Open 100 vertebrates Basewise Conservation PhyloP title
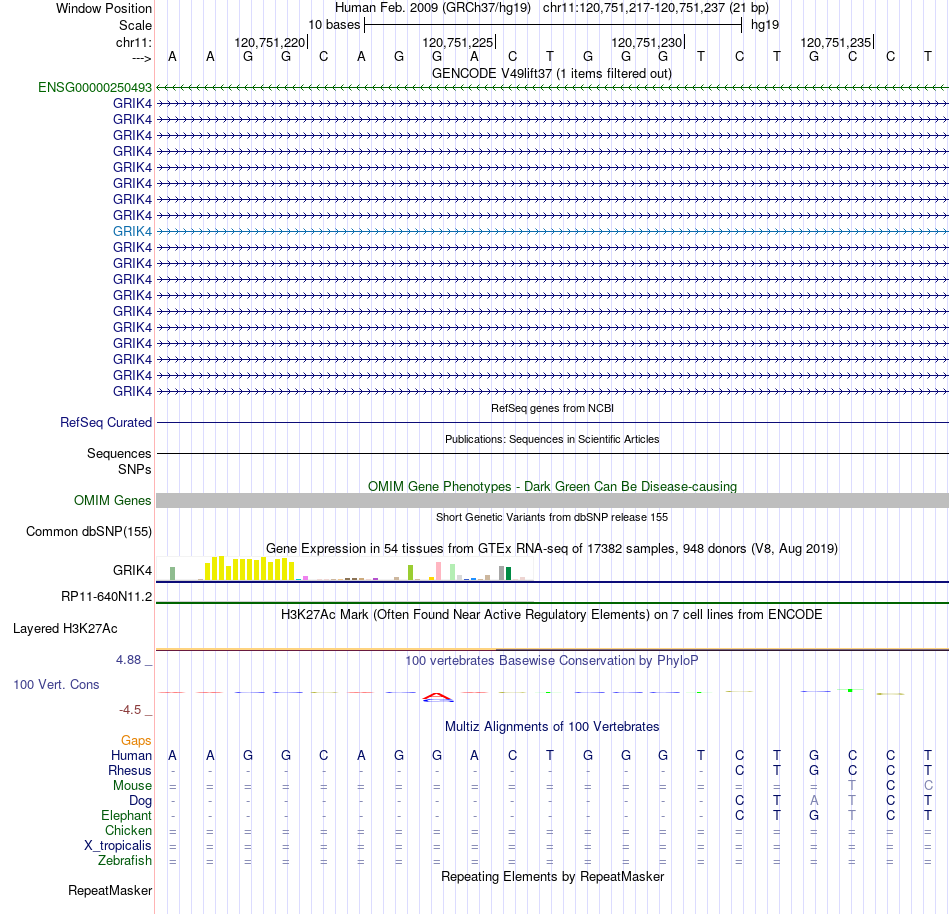950x914 pixels. (552, 660)
